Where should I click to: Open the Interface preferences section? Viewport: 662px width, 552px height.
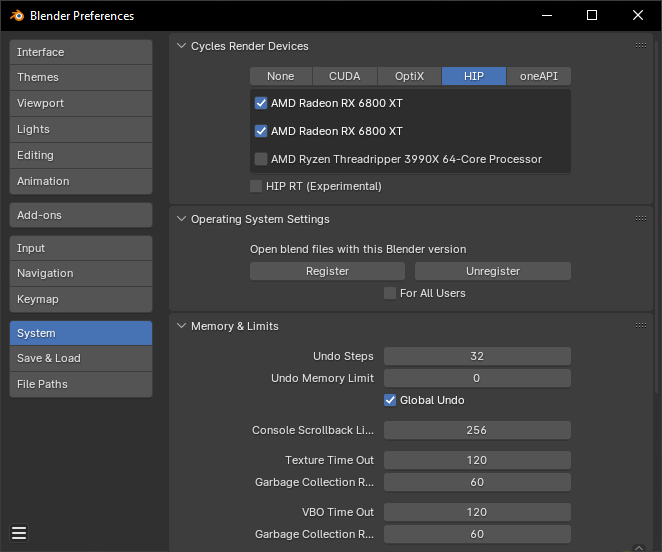tap(81, 52)
